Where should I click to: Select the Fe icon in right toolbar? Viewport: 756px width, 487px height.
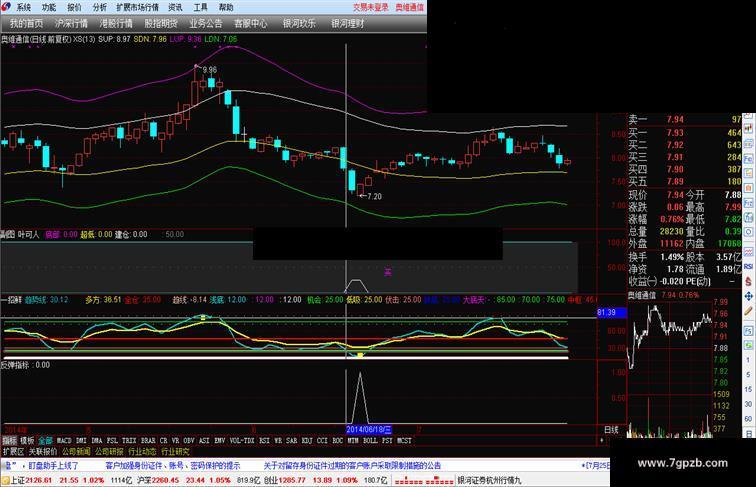coord(748,158)
